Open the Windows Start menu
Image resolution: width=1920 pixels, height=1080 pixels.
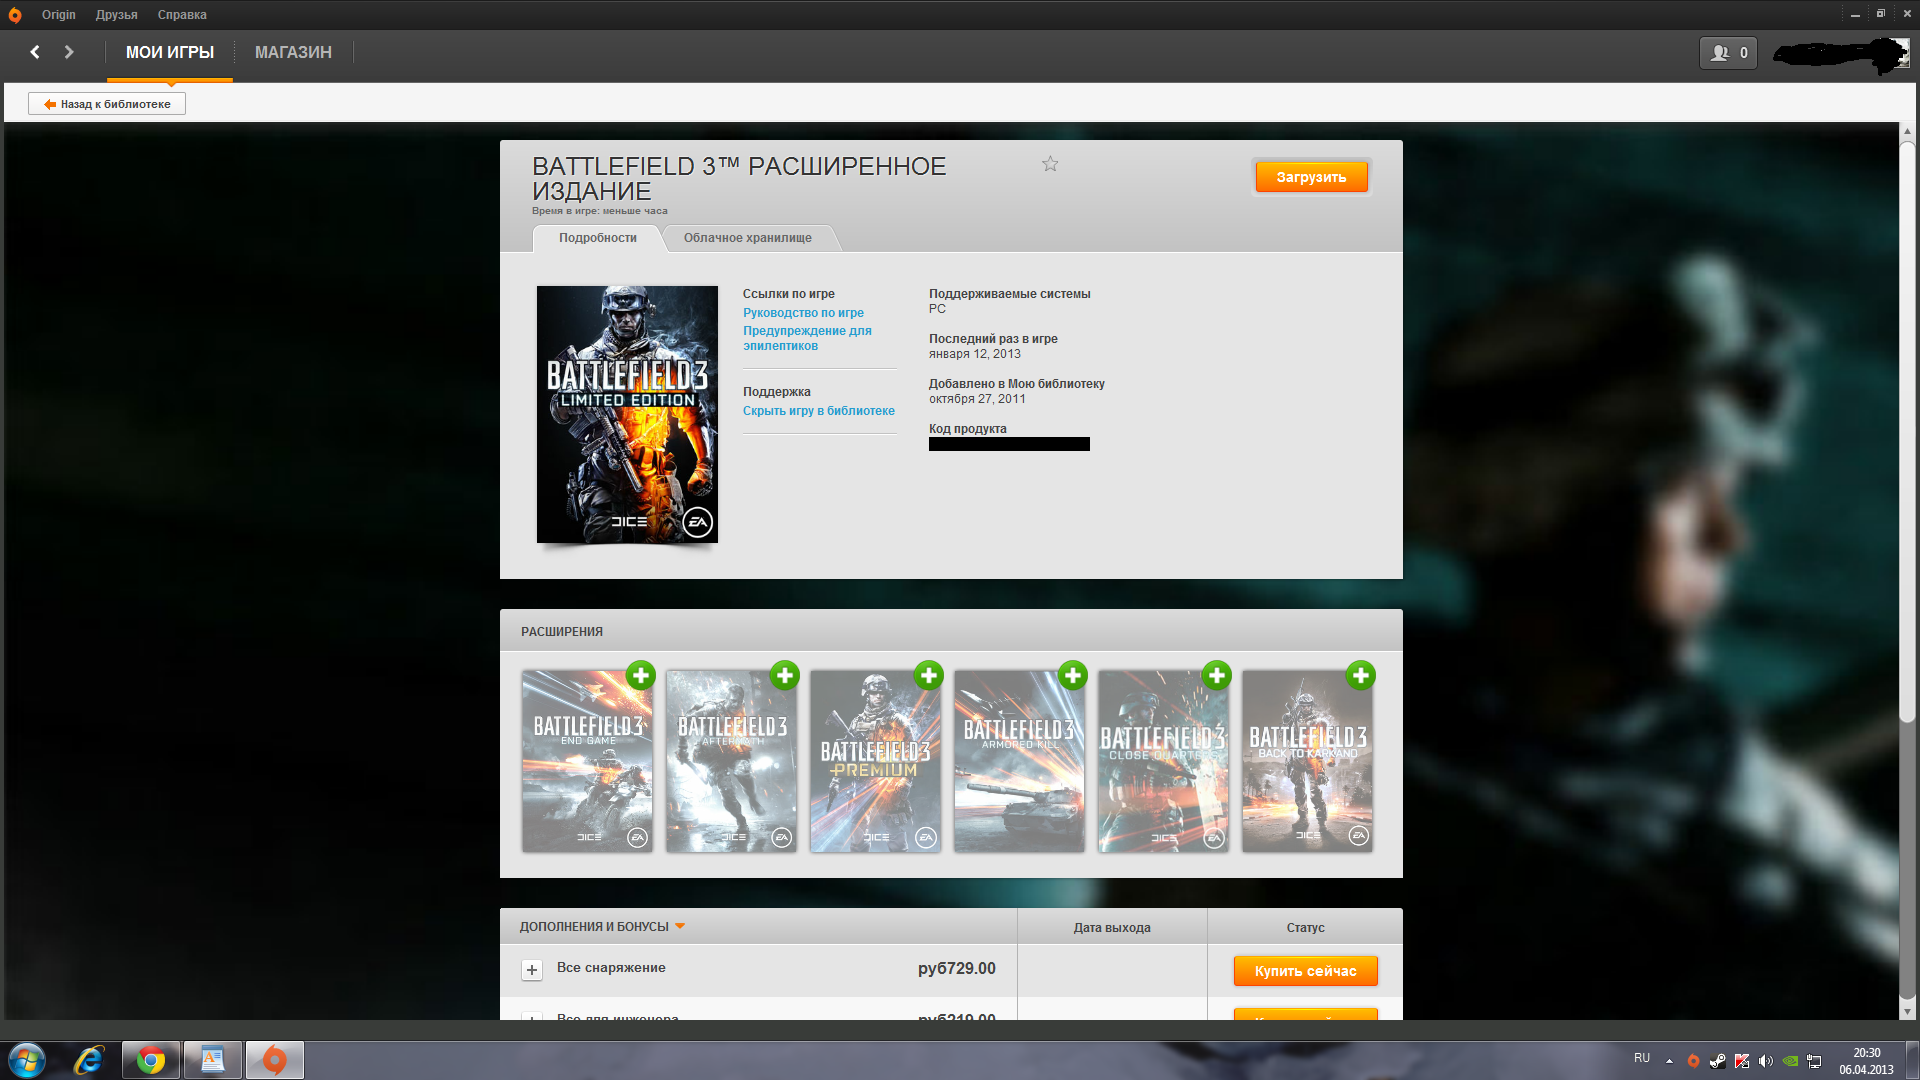click(x=27, y=1060)
